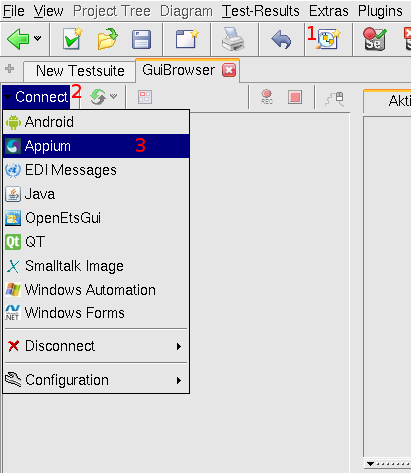Create new testsuite with checkmark icon

tap(72, 39)
